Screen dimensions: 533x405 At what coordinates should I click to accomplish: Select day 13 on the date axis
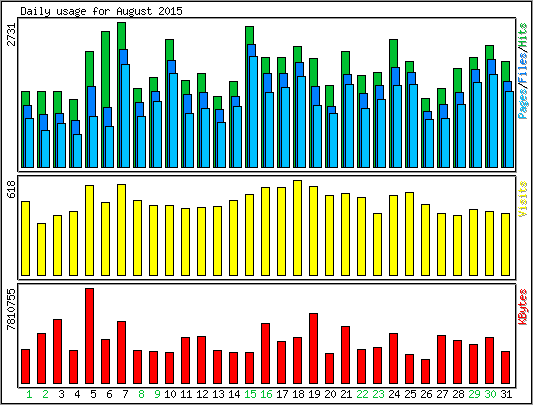218,394
